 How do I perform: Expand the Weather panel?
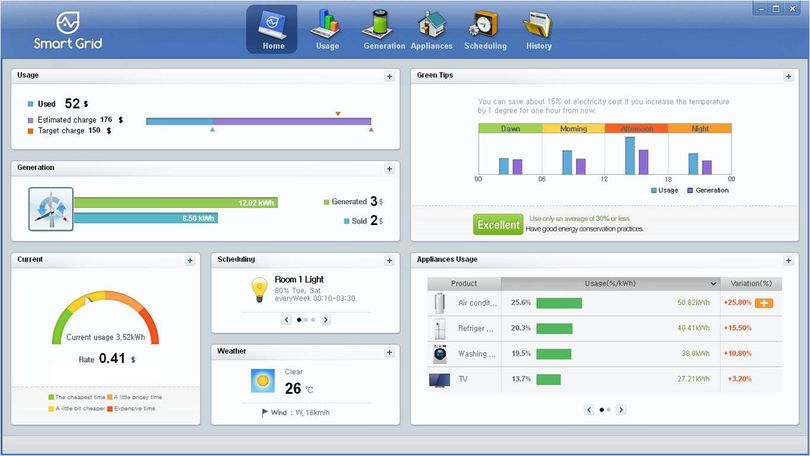coord(390,353)
